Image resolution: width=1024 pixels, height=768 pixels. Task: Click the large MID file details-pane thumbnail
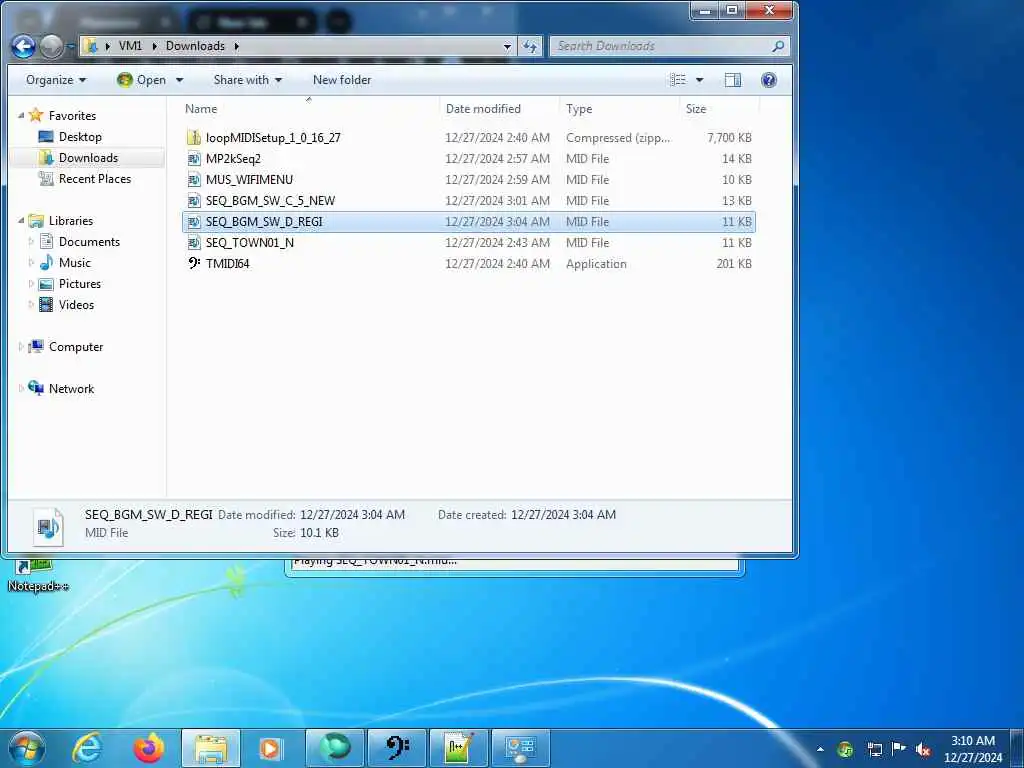48,526
